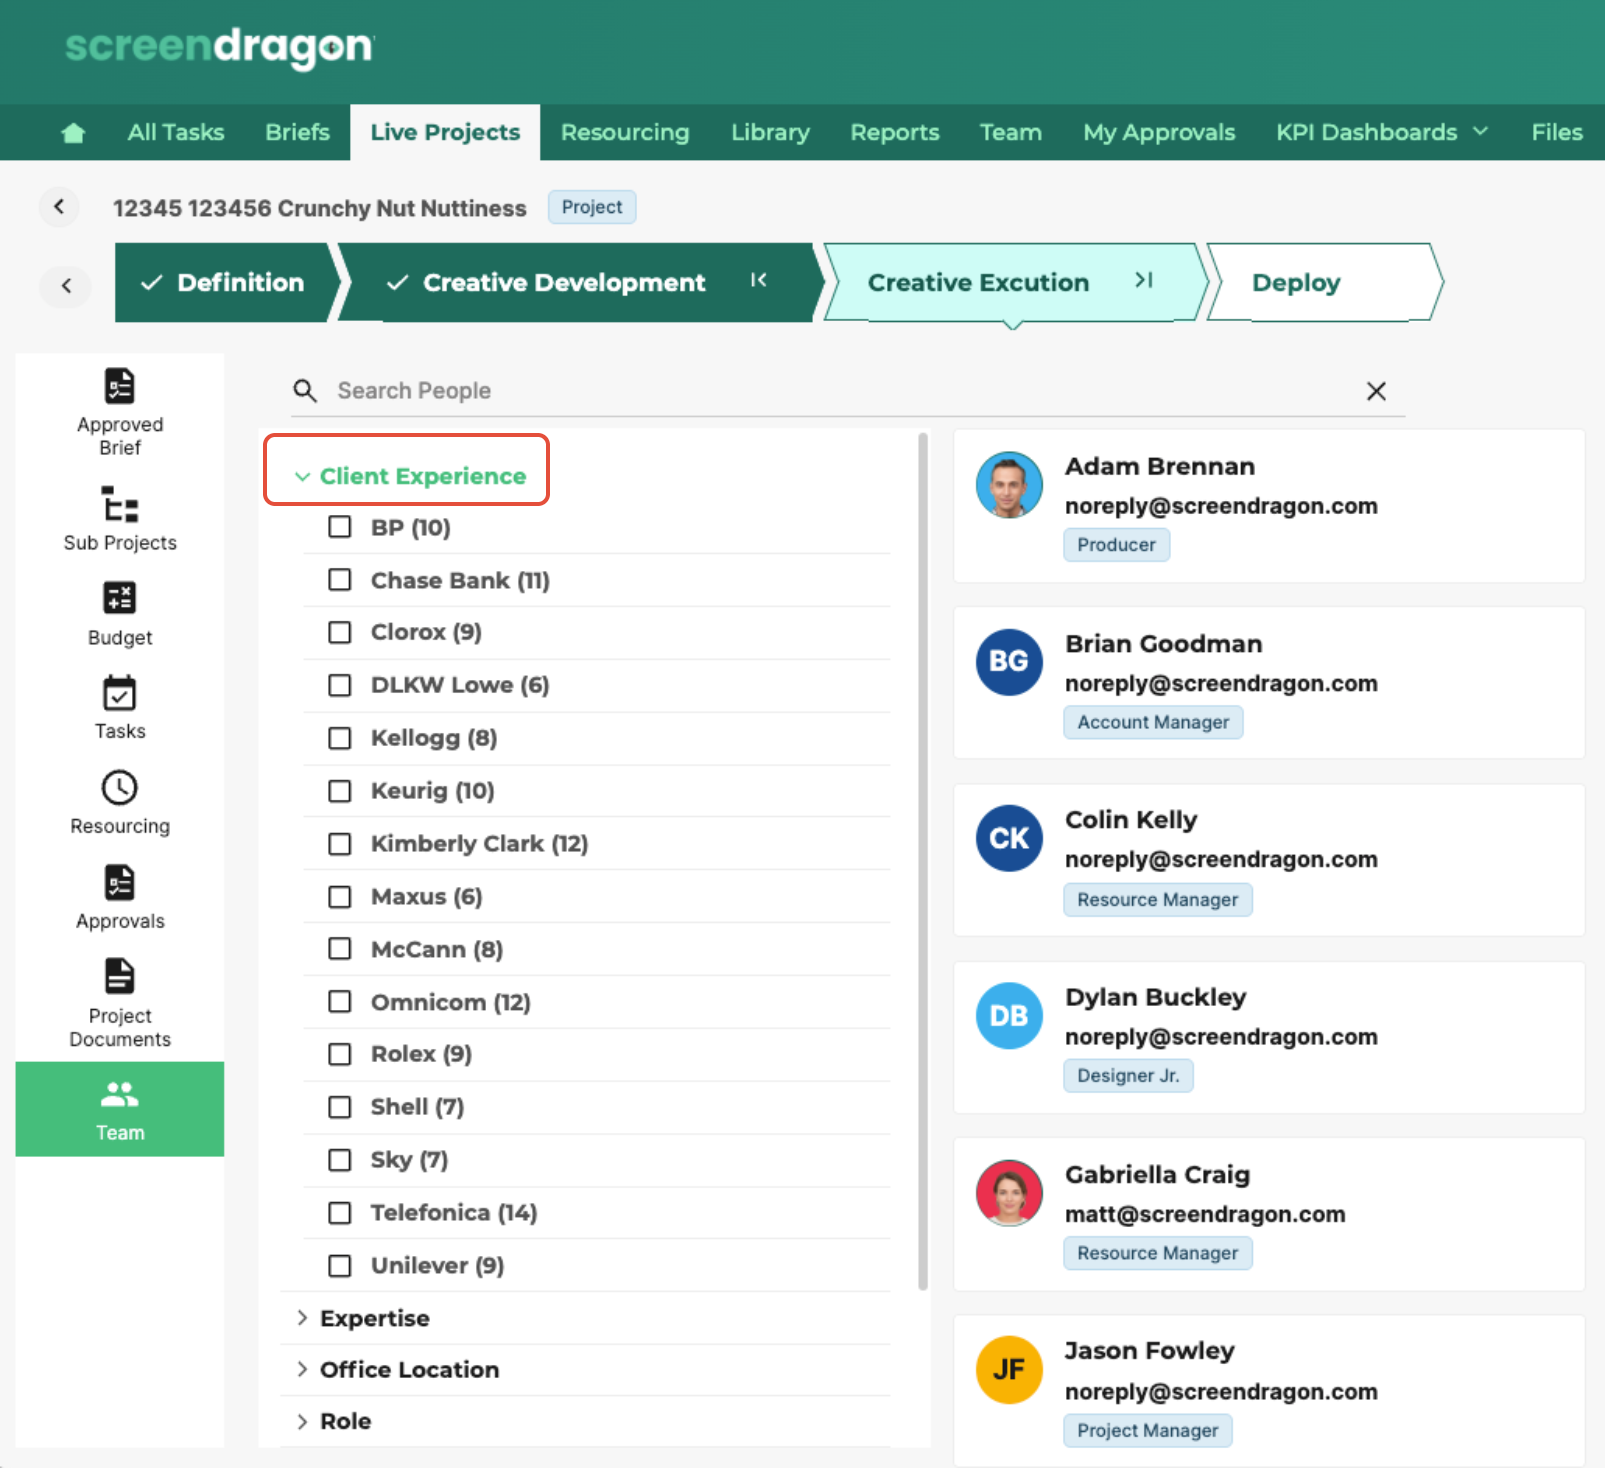This screenshot has height=1468, width=1605.
Task: Open the Resourcing tab in navigation bar
Action: point(625,132)
